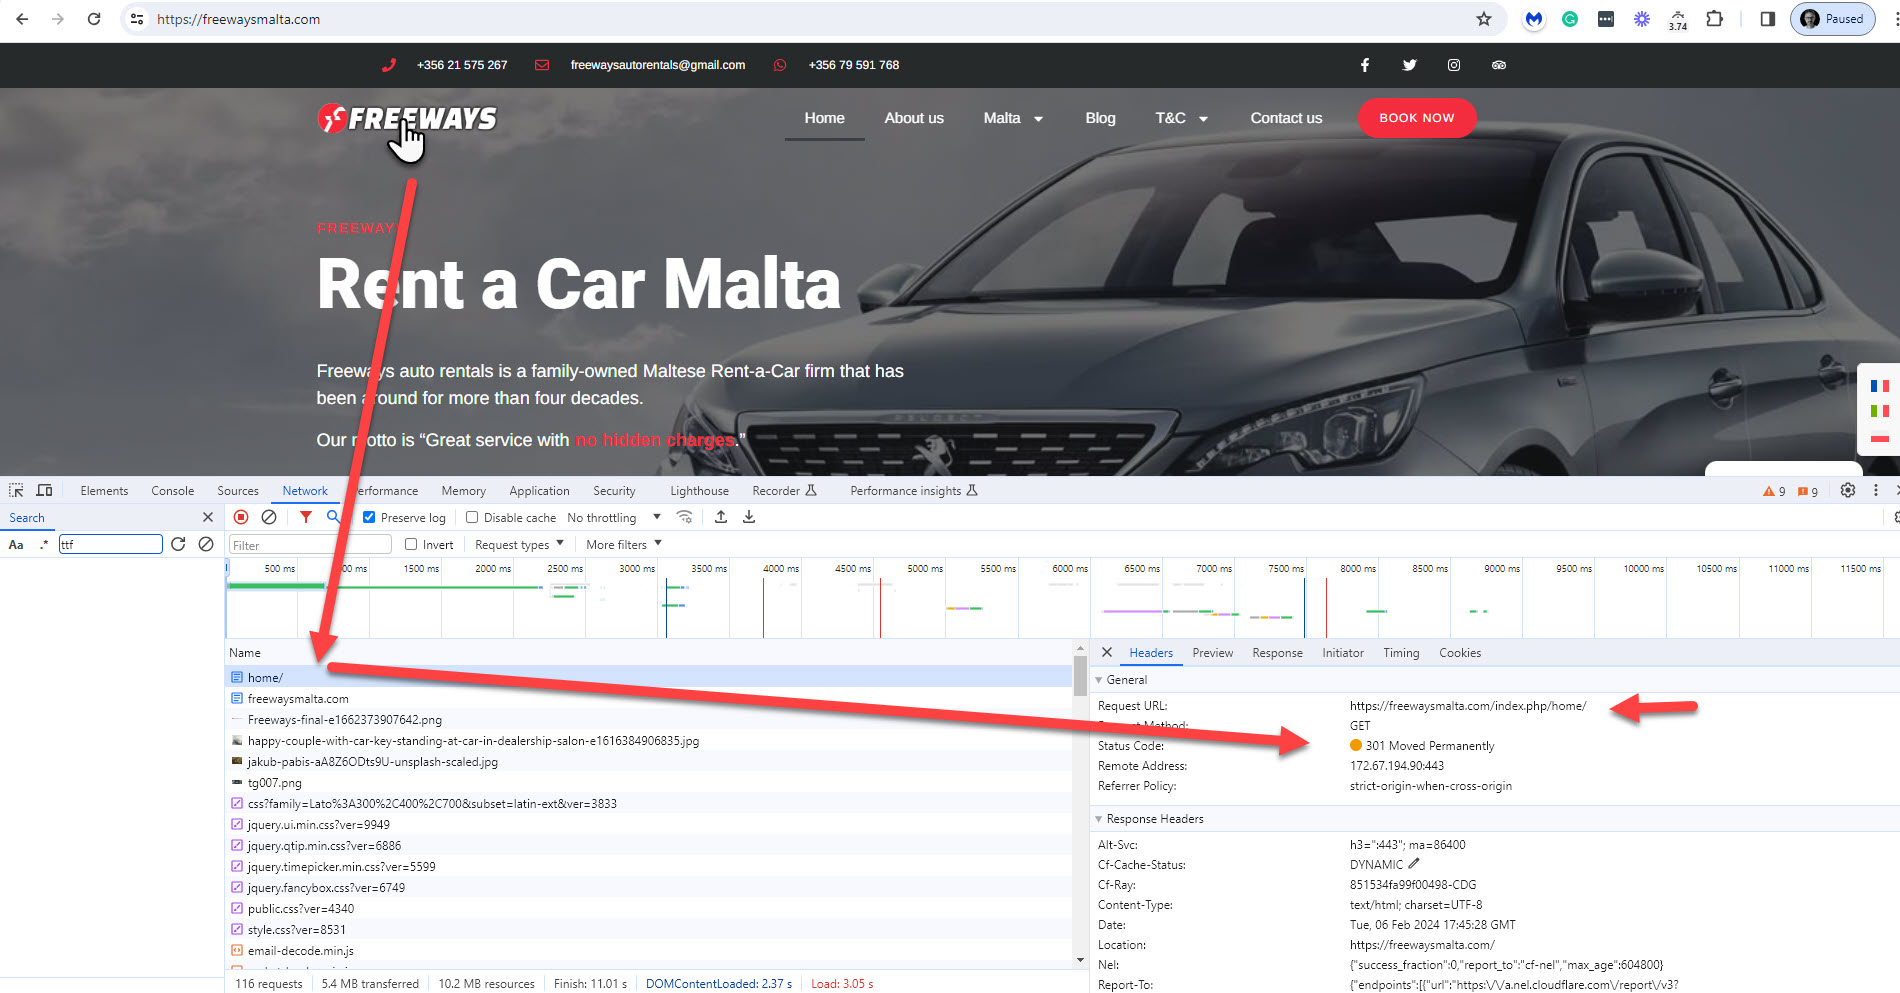Viewport: 1900px width, 993px height.
Task: Open the Sources tab
Action: click(x=238, y=490)
